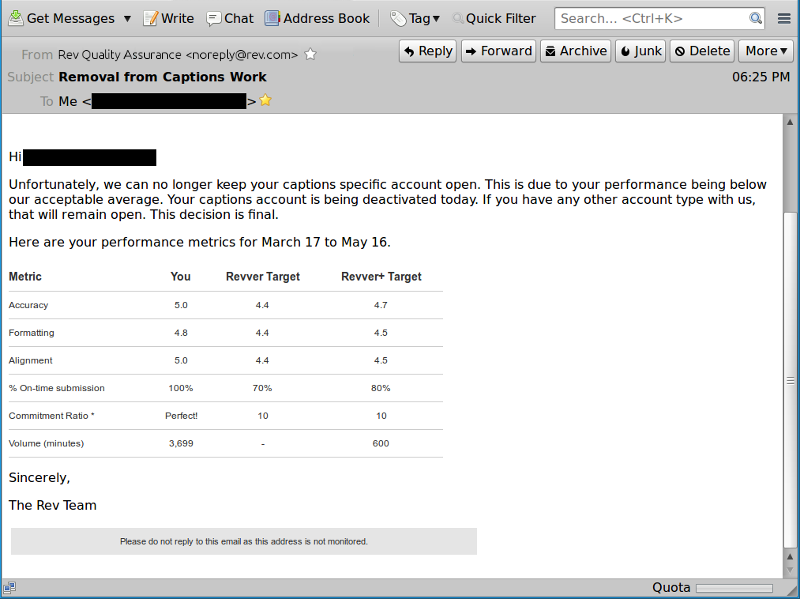The image size is (800, 599).
Task: Click the message scrollbar up arrow
Action: (790, 122)
